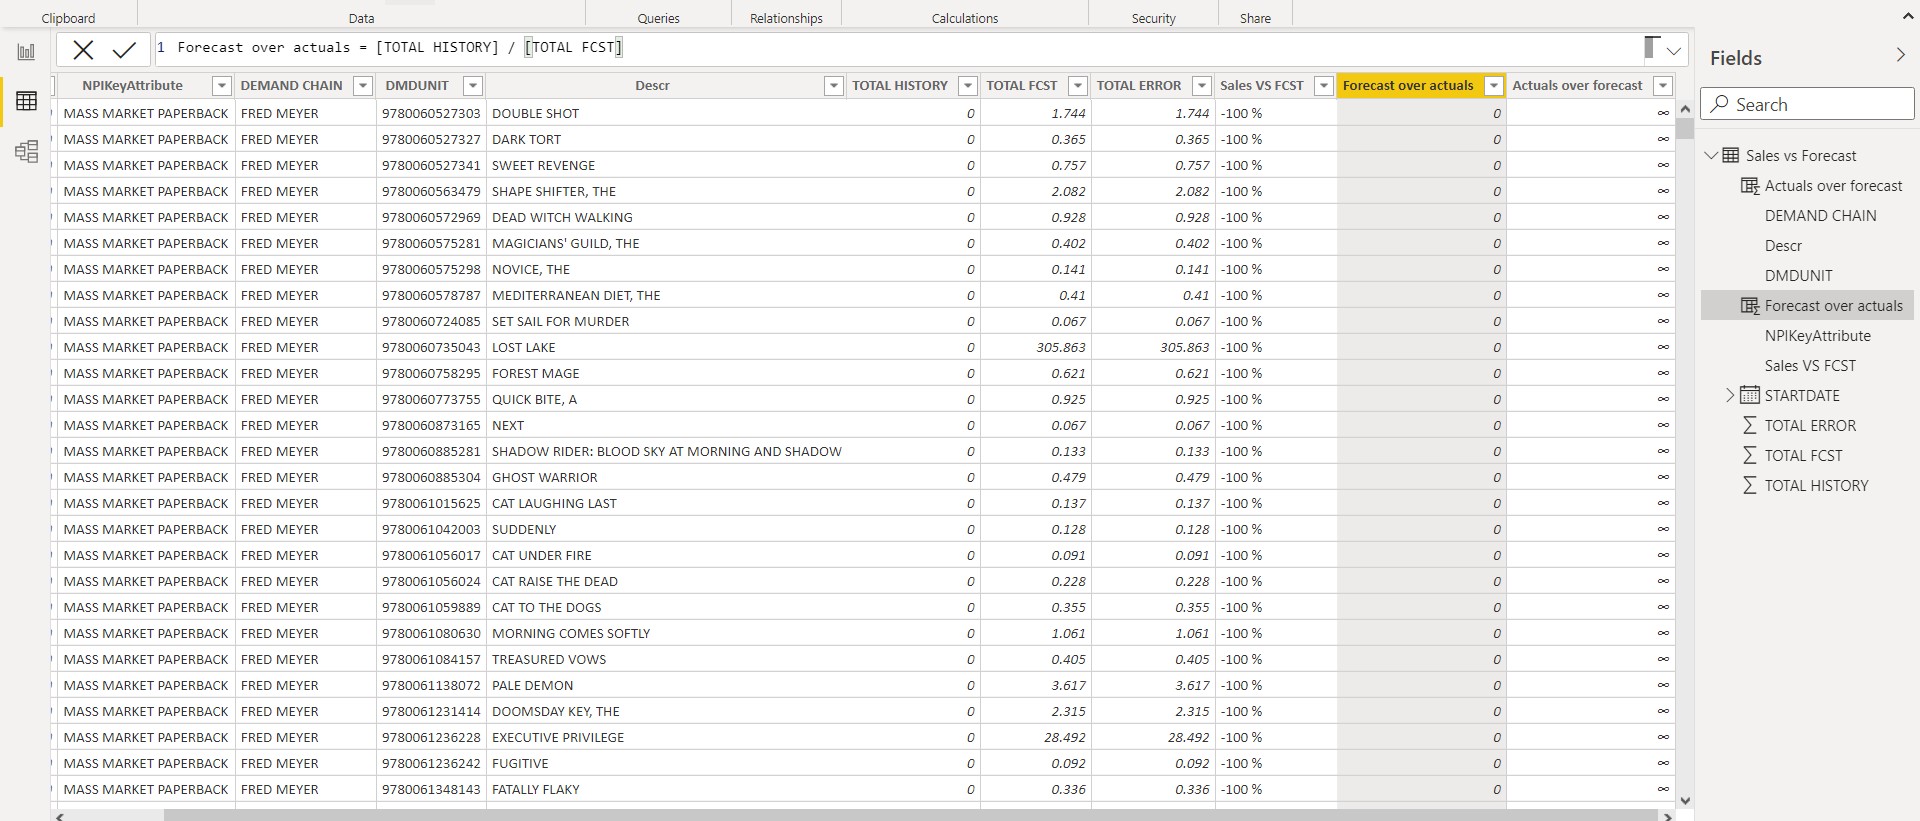Select the DMDUNIT field in Fields pane
1920x821 pixels.
click(x=1798, y=276)
